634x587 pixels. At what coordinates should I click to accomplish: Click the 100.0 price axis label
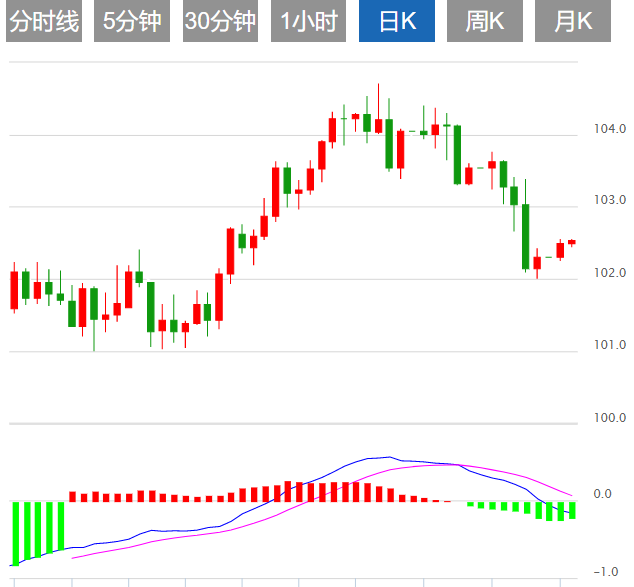[609, 418]
